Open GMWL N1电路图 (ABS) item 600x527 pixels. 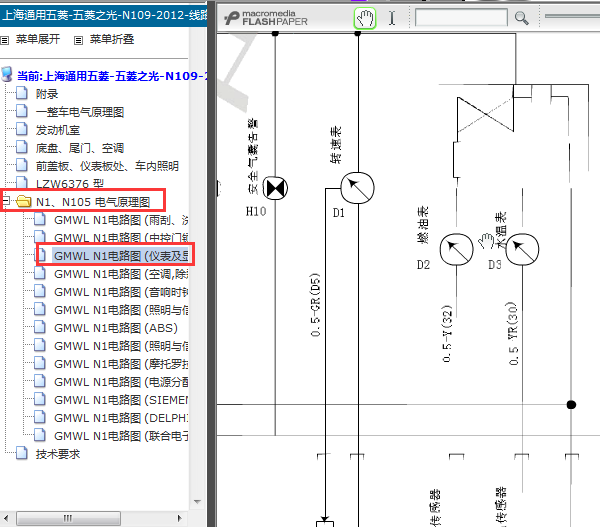[x=116, y=328]
